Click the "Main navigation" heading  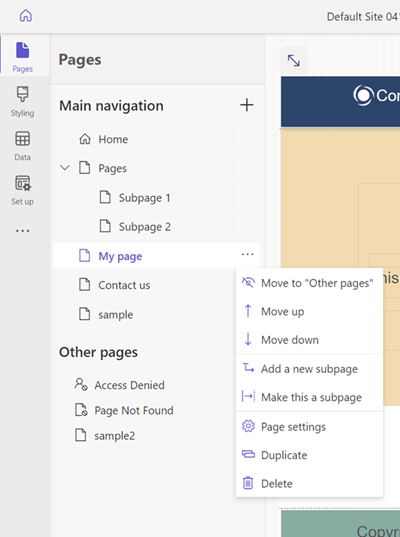(x=111, y=105)
